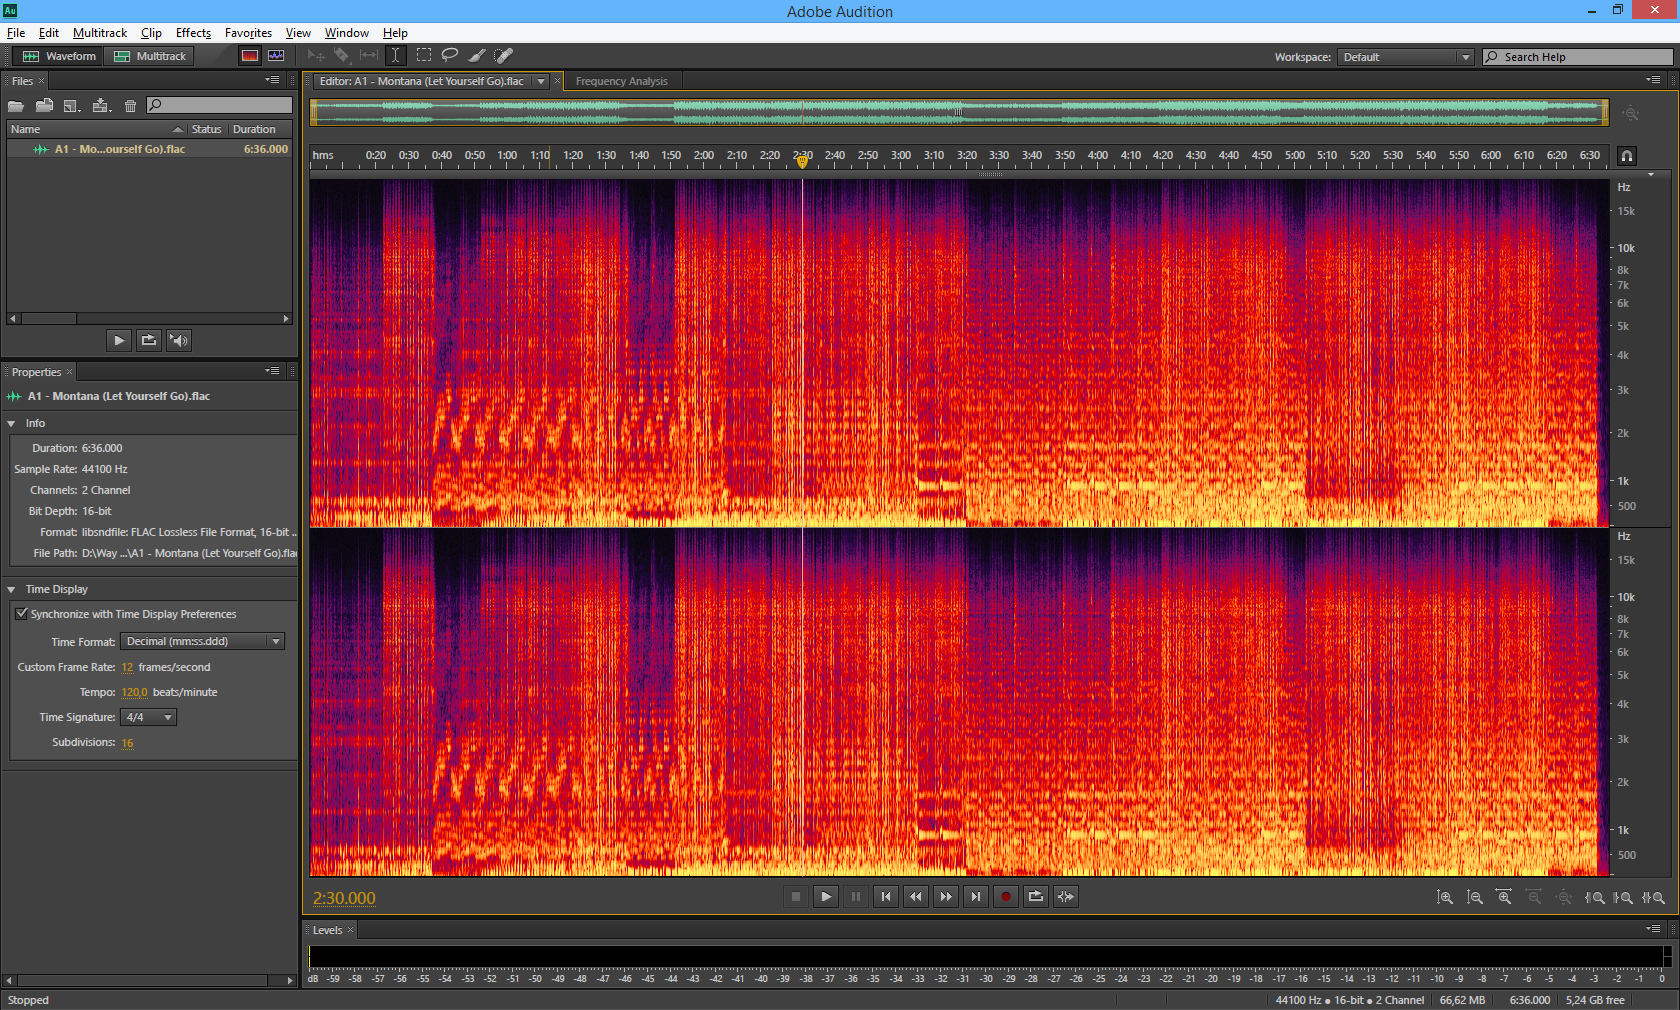
Task: Select the Lasso Selection tool
Action: [450, 56]
